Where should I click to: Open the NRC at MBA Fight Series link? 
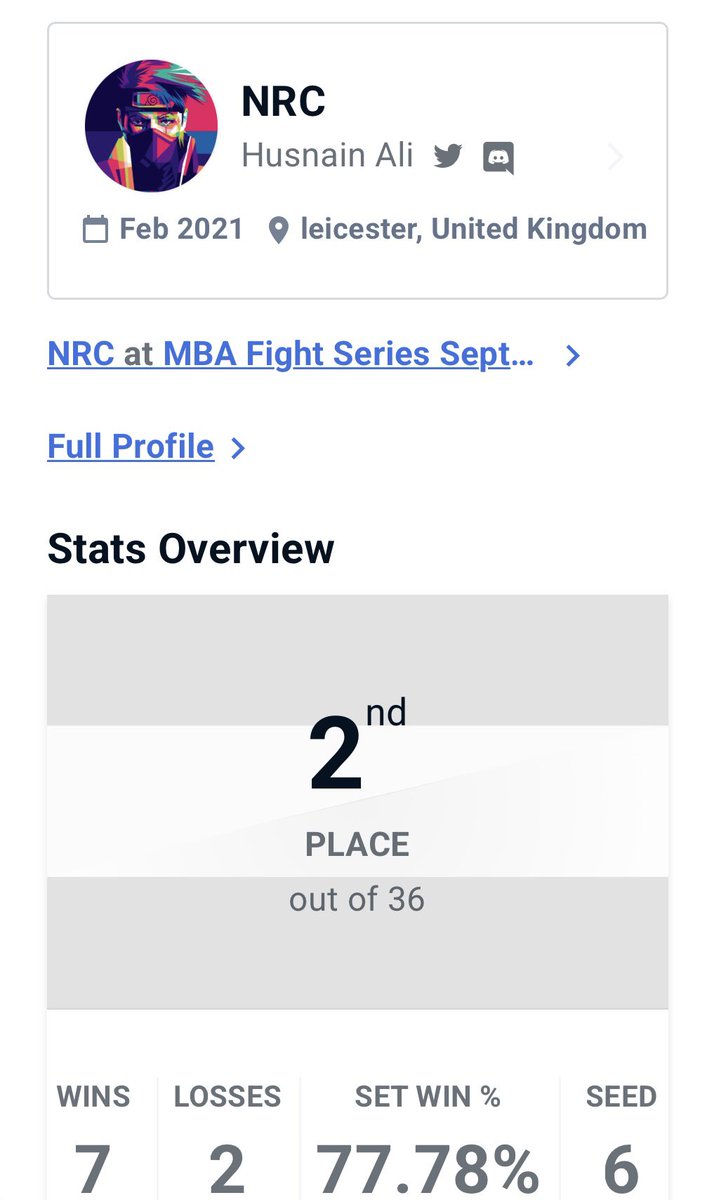291,354
